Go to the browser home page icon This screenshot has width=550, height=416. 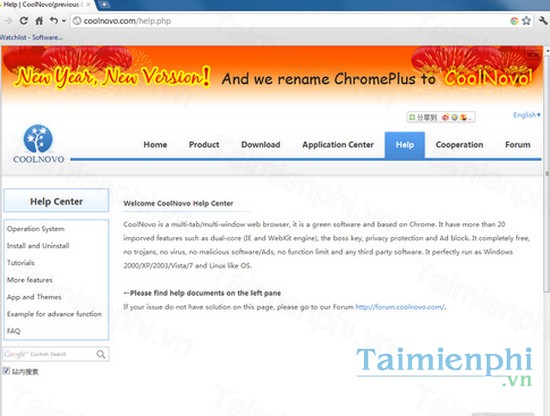pos(39,21)
